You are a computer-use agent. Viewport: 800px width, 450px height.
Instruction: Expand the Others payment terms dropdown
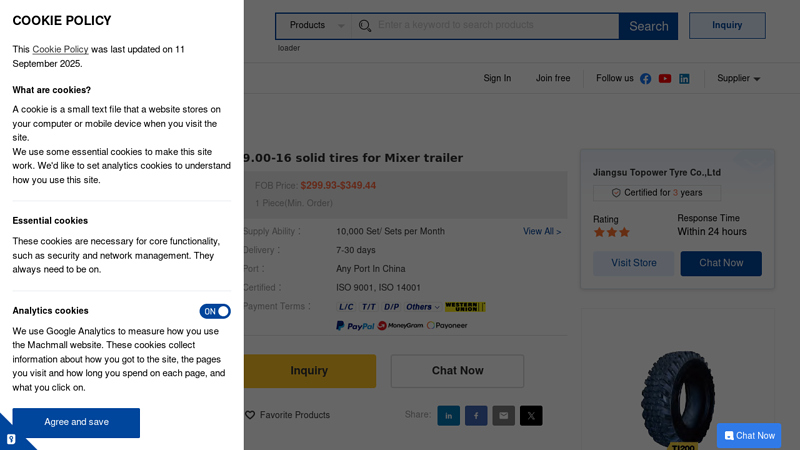click(x=422, y=307)
